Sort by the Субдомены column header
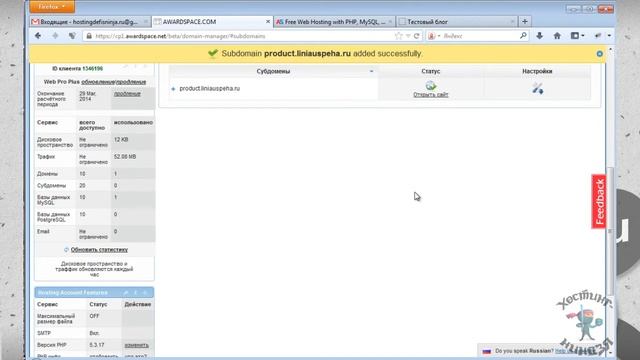 [x=273, y=71]
